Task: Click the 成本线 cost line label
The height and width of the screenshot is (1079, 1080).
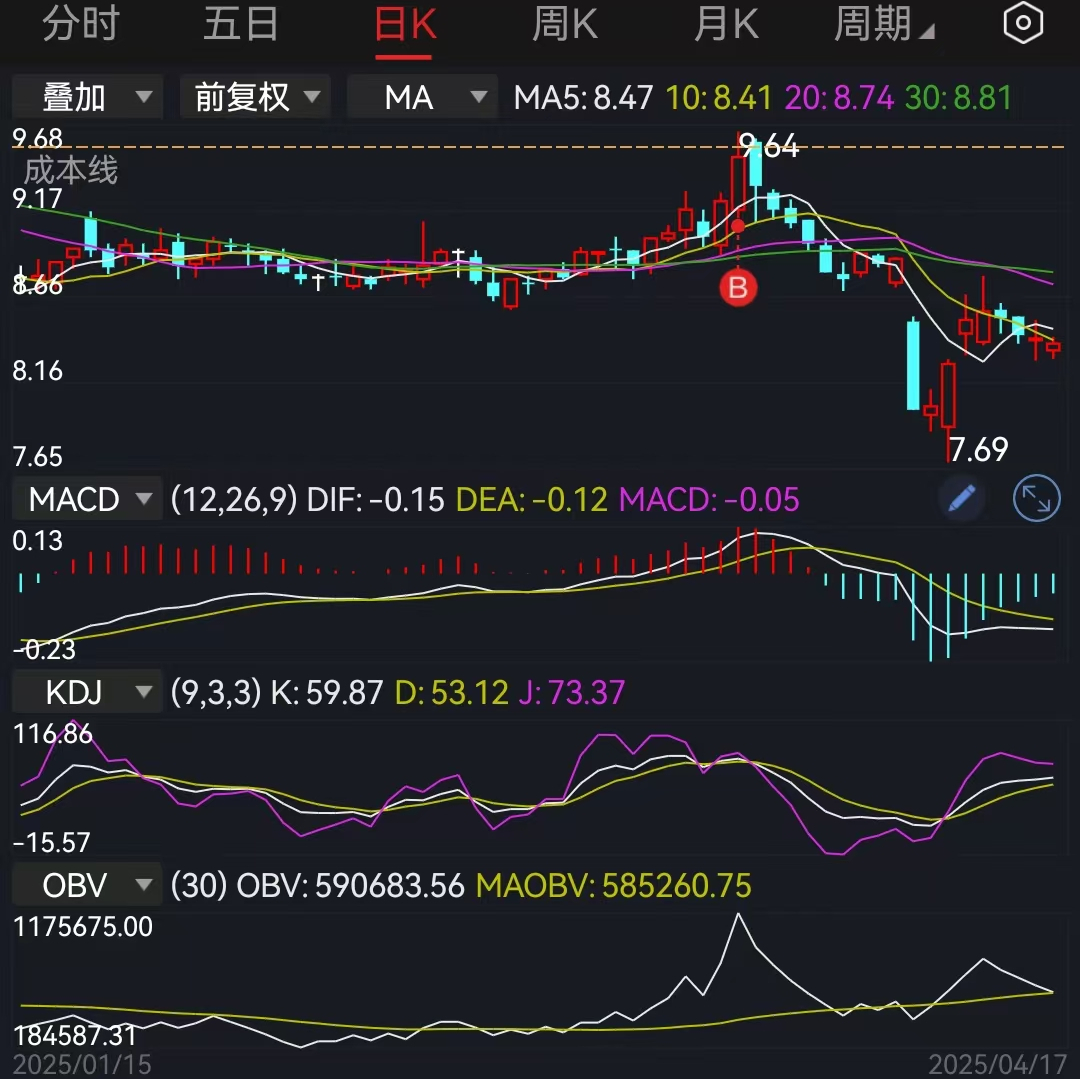Action: pos(68,171)
